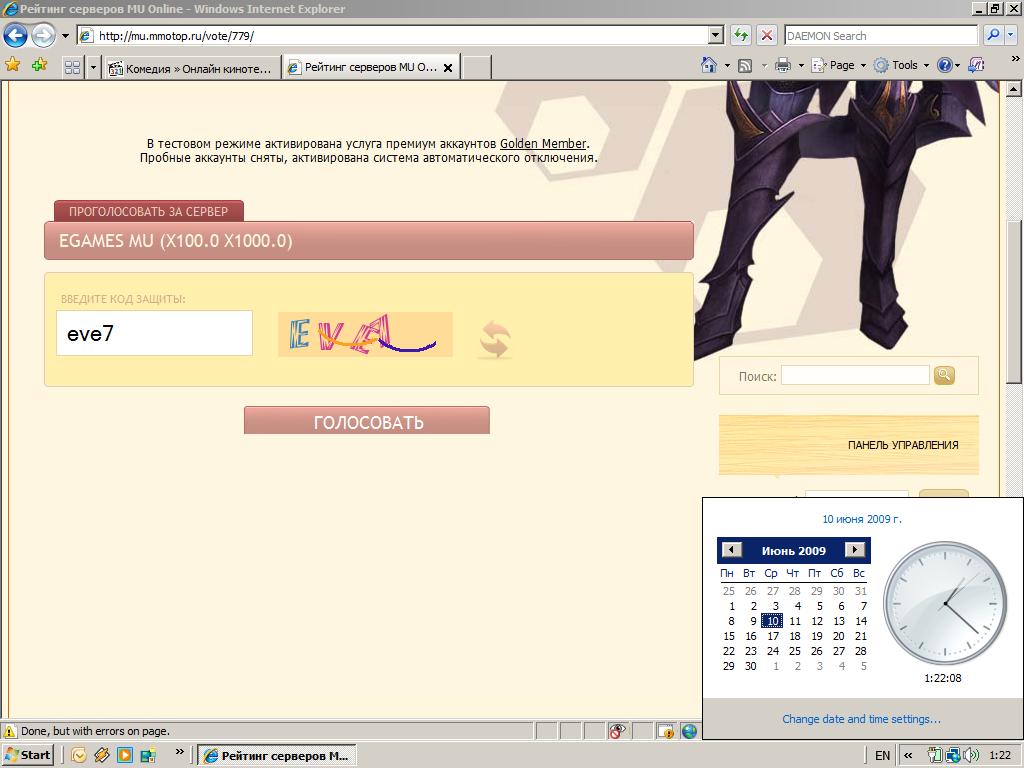Launch the orange media player Quick Launch icon
Image resolution: width=1024 pixels, height=768 pixels.
124,756
